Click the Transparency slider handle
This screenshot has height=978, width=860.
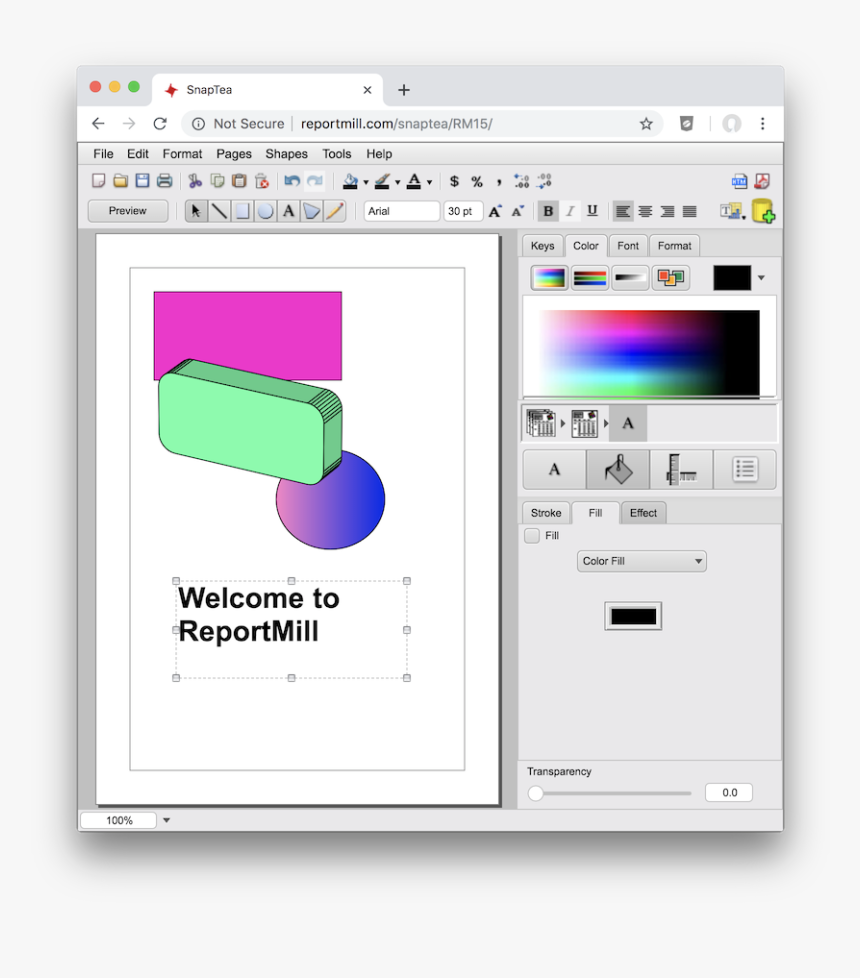pos(536,793)
